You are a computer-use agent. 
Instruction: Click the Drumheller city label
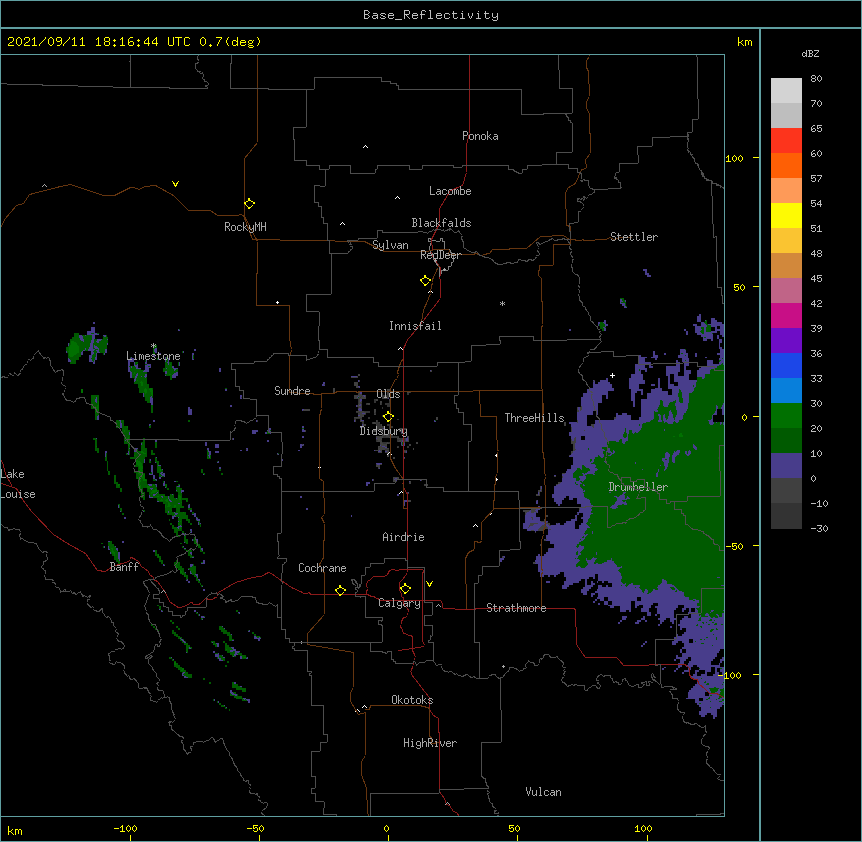point(638,487)
